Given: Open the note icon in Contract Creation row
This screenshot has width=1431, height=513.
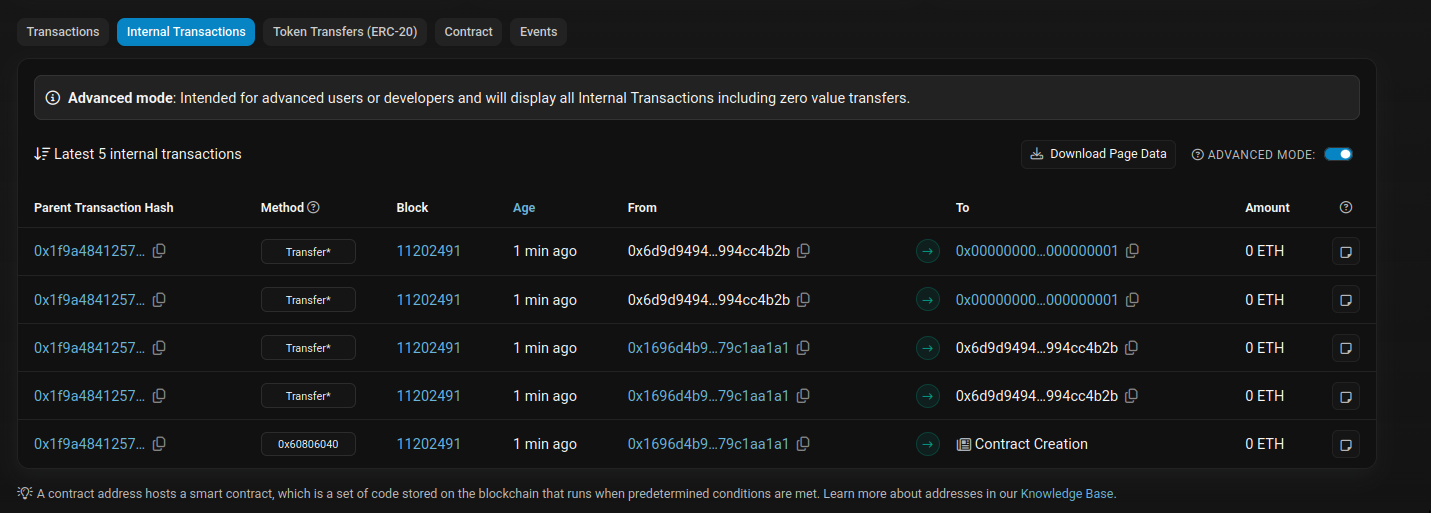Looking at the screenshot, I should coord(1346,444).
